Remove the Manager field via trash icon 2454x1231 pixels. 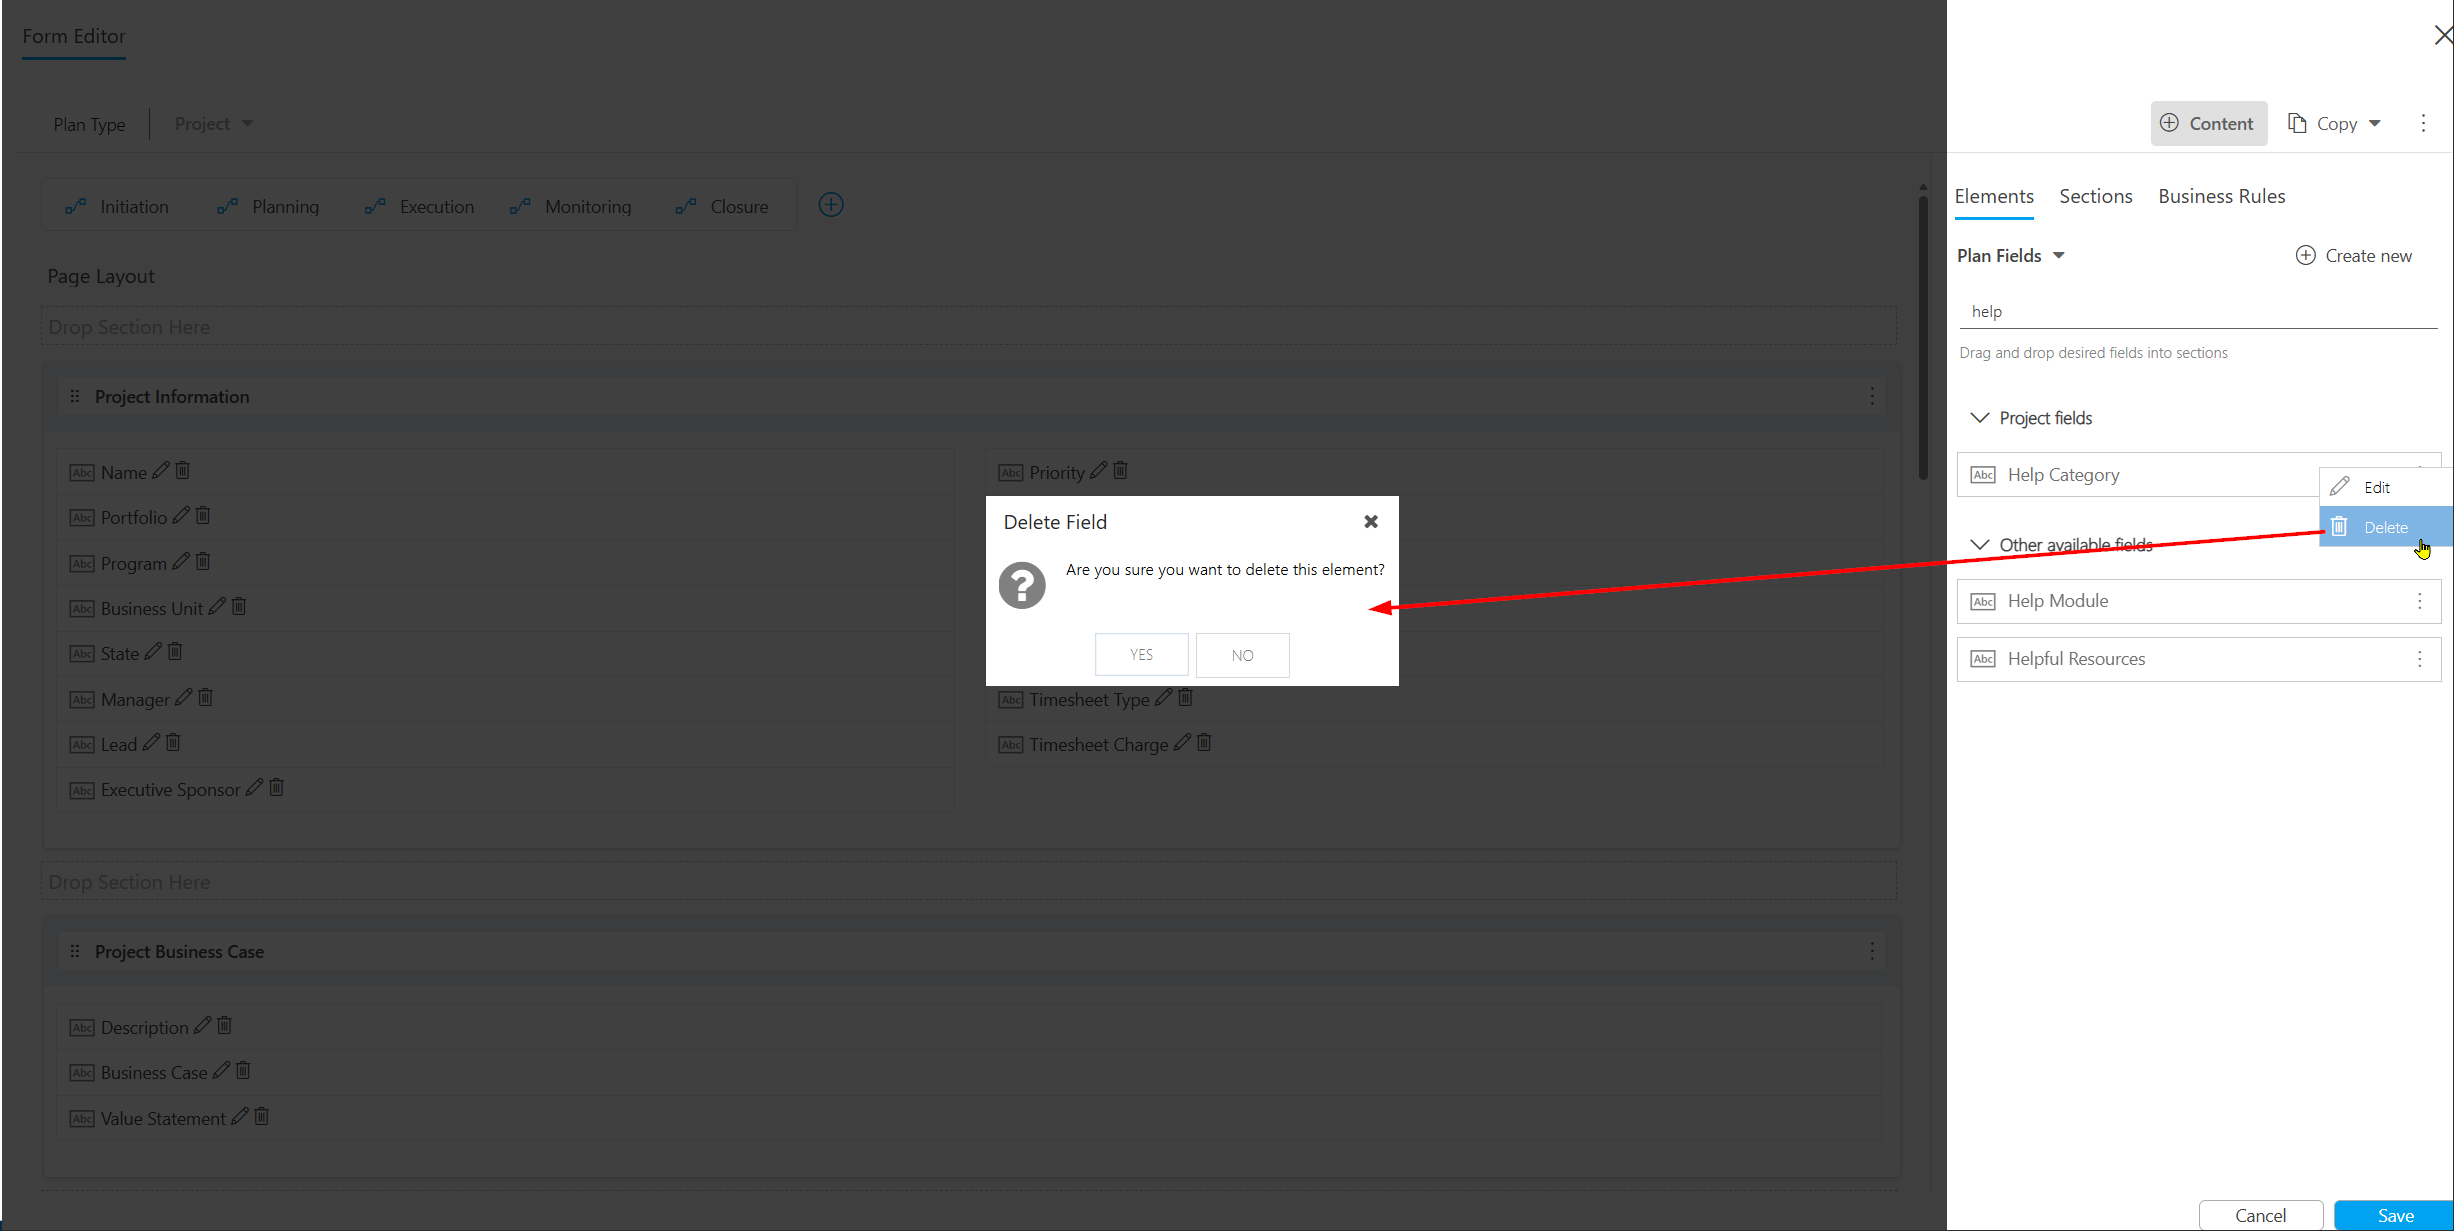click(205, 697)
